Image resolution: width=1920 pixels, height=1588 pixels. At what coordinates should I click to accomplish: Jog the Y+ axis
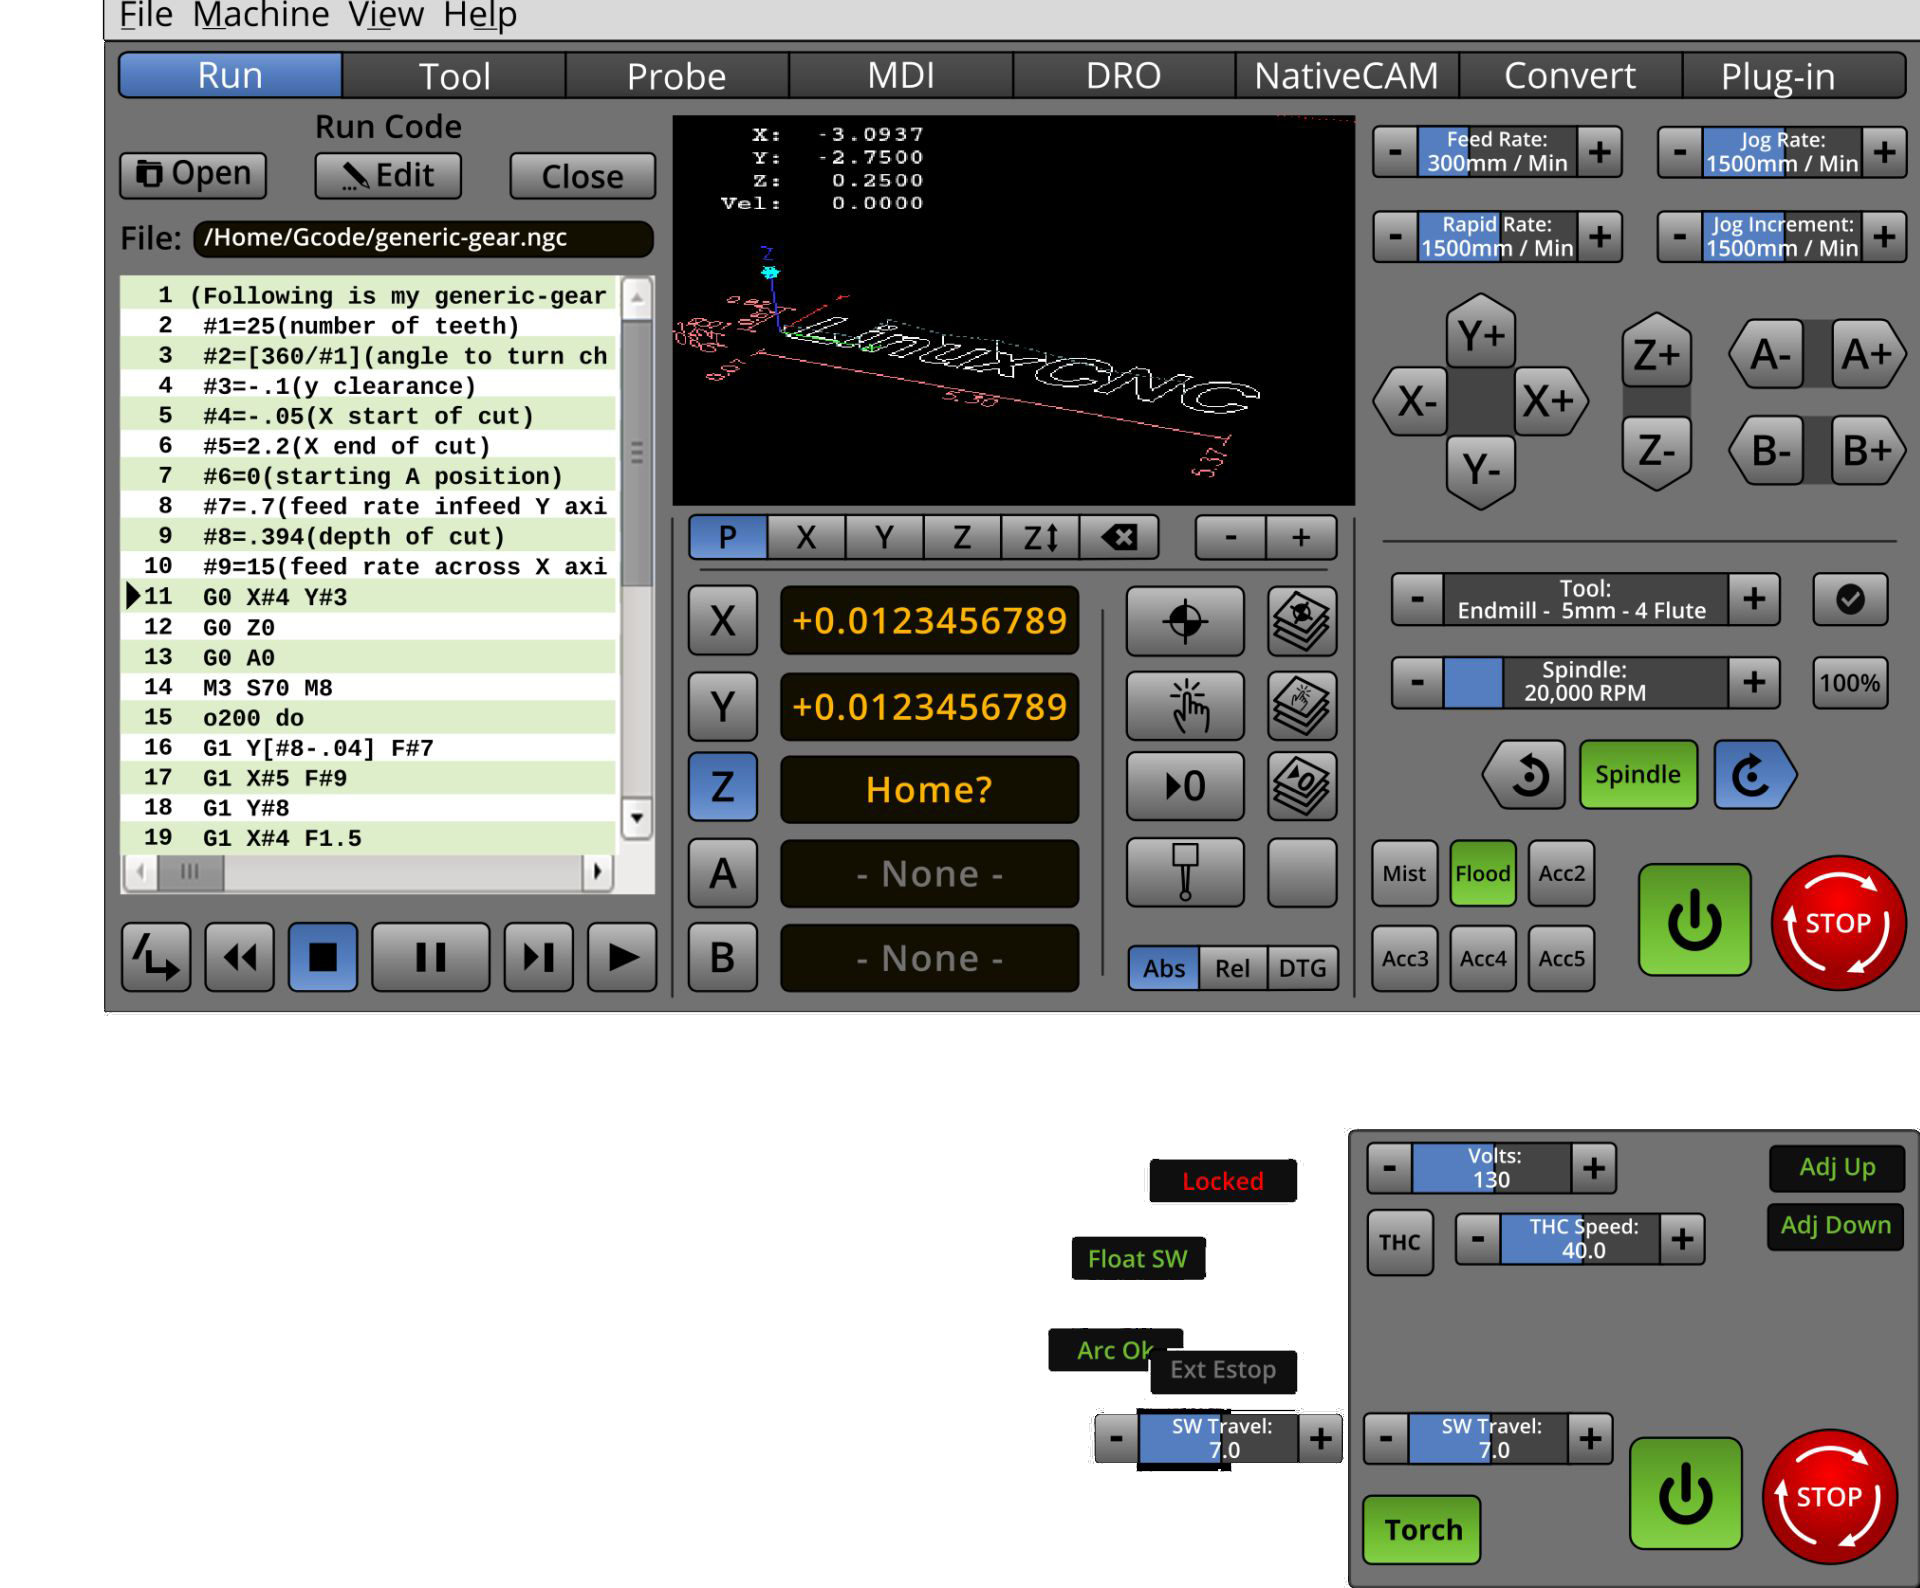point(1481,333)
